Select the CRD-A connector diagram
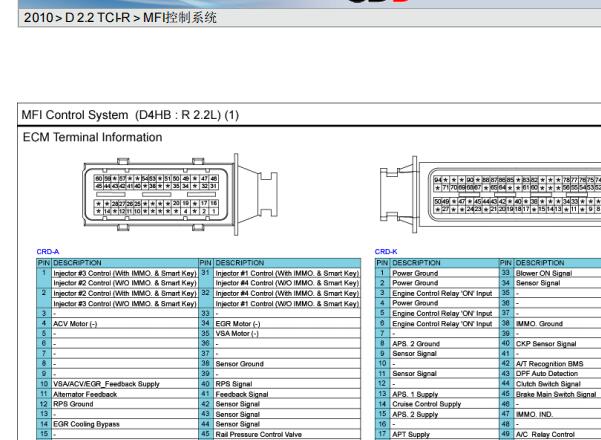601x440 pixels. pos(180,194)
